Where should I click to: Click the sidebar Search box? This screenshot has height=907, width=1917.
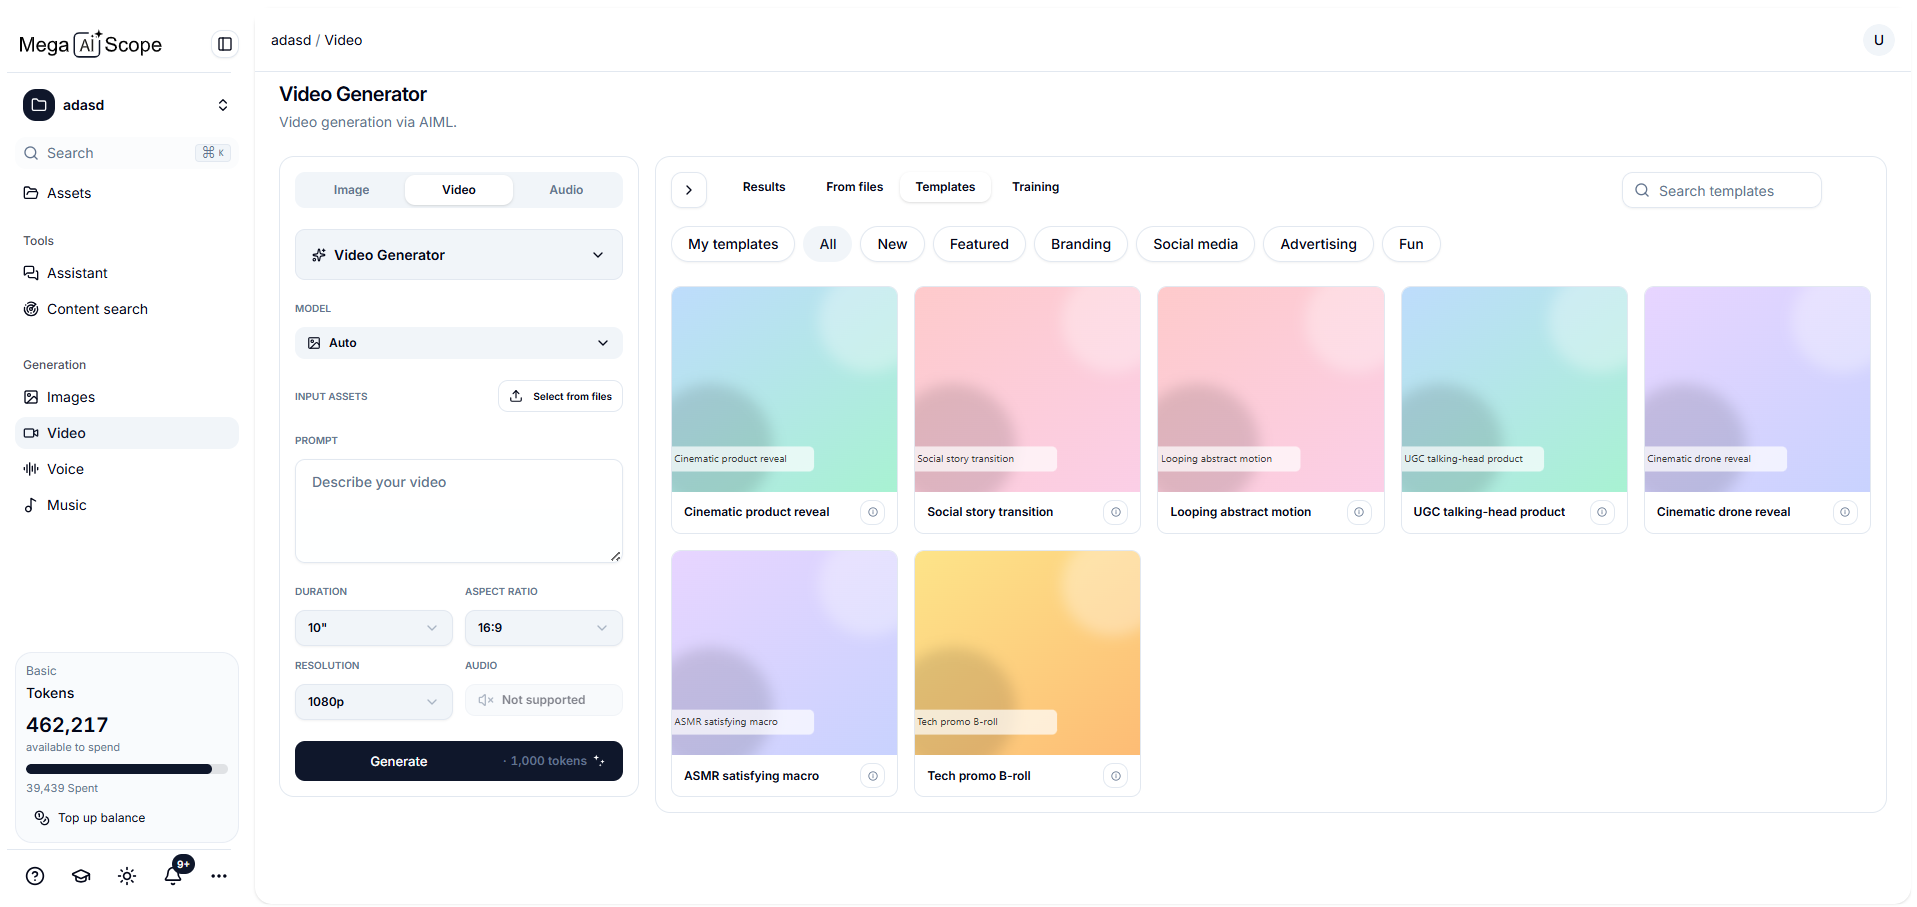tap(127, 153)
